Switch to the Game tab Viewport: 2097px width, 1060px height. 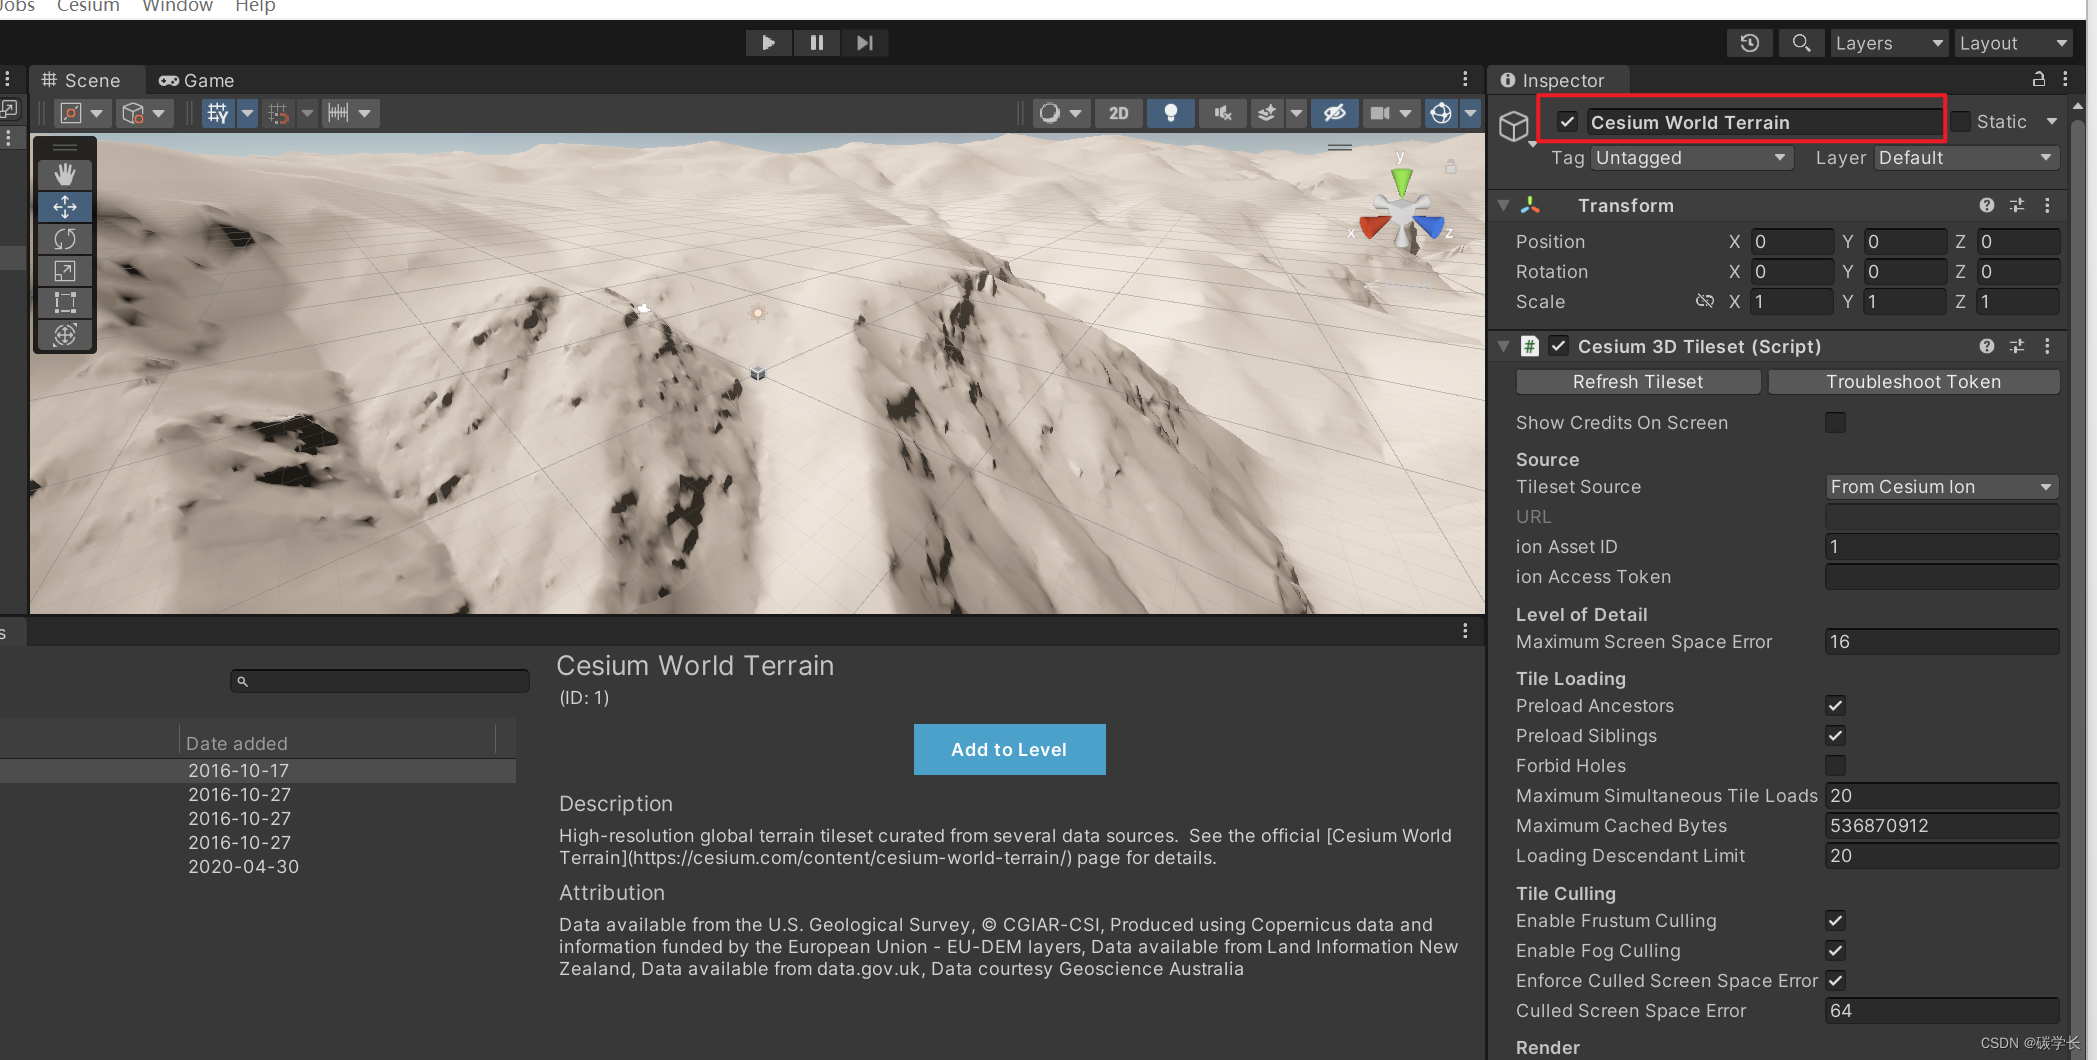196,80
